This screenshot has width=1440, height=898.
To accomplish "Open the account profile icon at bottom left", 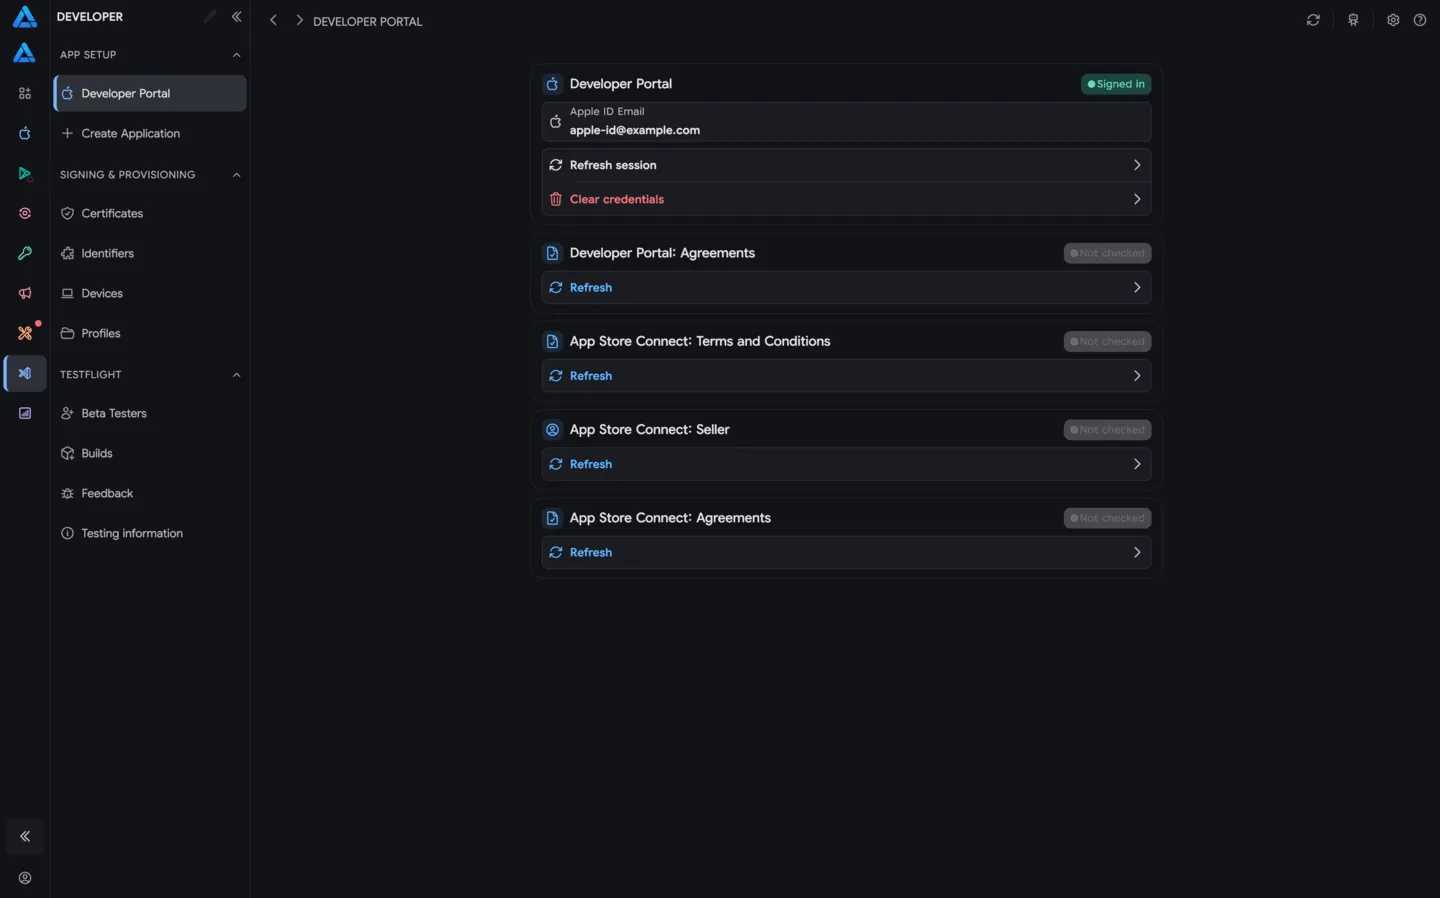I will pos(25,878).
